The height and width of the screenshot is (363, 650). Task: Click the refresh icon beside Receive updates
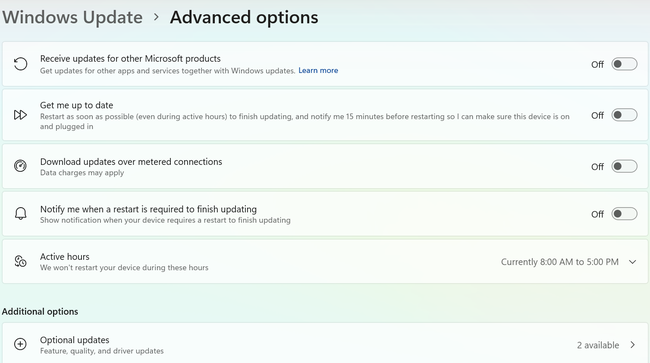20,64
